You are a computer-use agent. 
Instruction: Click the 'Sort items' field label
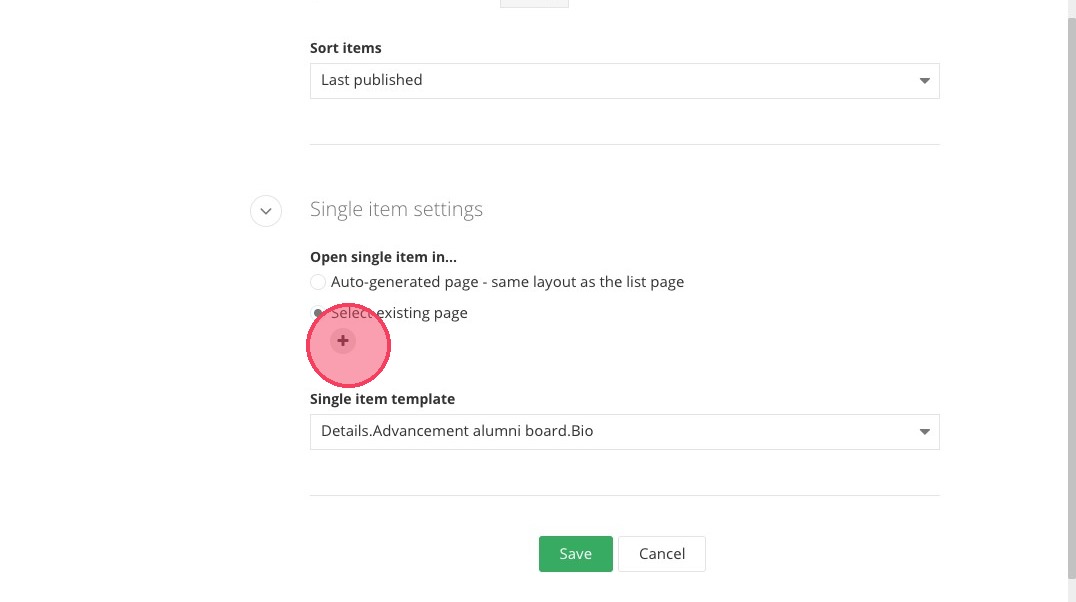point(345,48)
